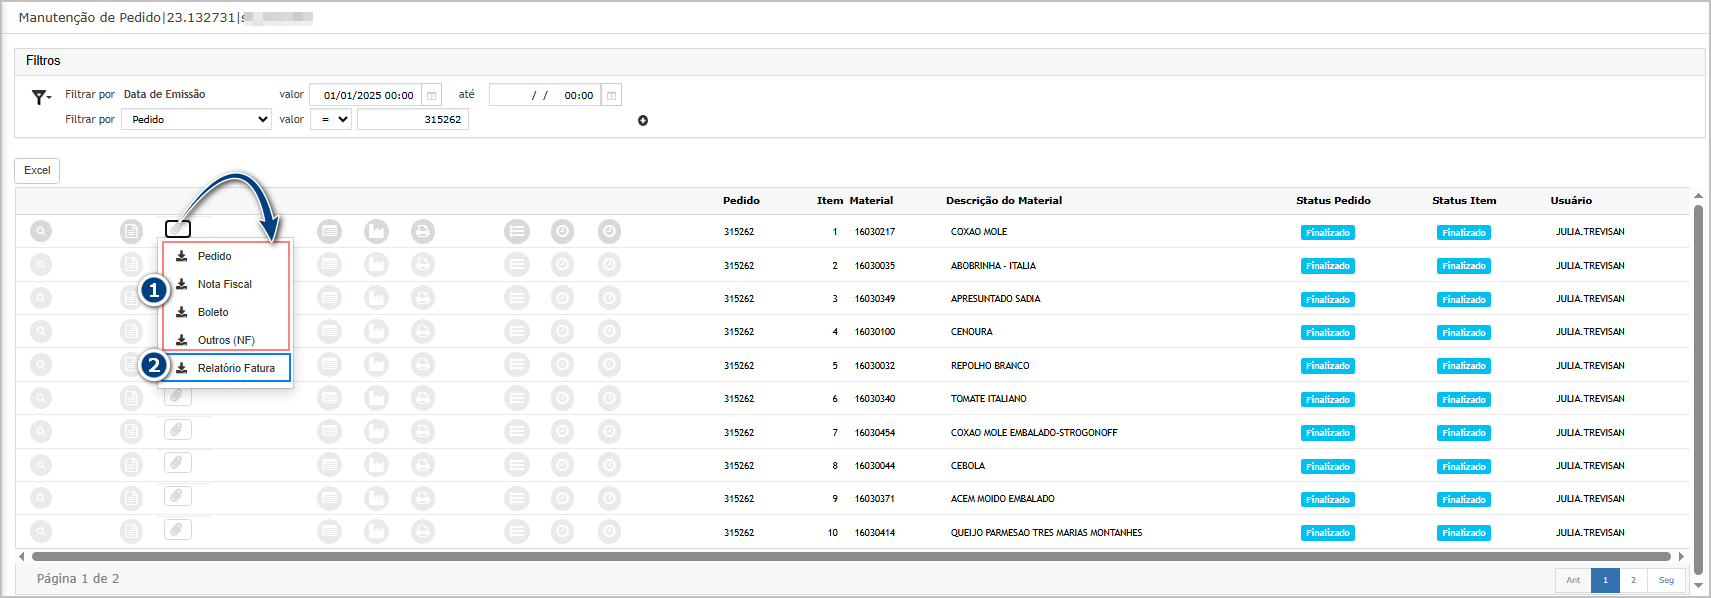This screenshot has width=1711, height=598.
Task: Choose 'Nota Fiscal' from the download menu
Action: (x=224, y=284)
